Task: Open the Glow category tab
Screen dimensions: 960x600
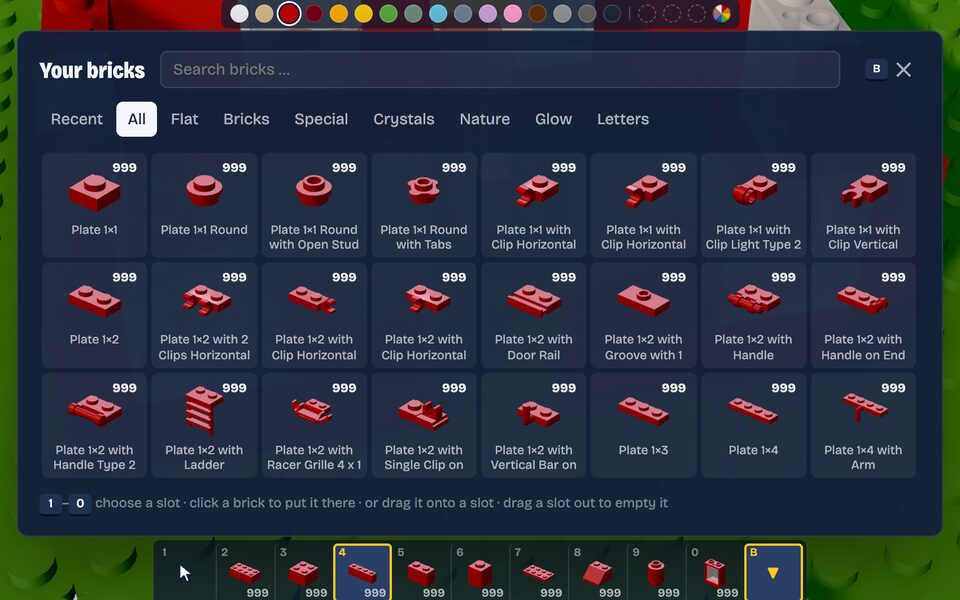Action: point(553,119)
